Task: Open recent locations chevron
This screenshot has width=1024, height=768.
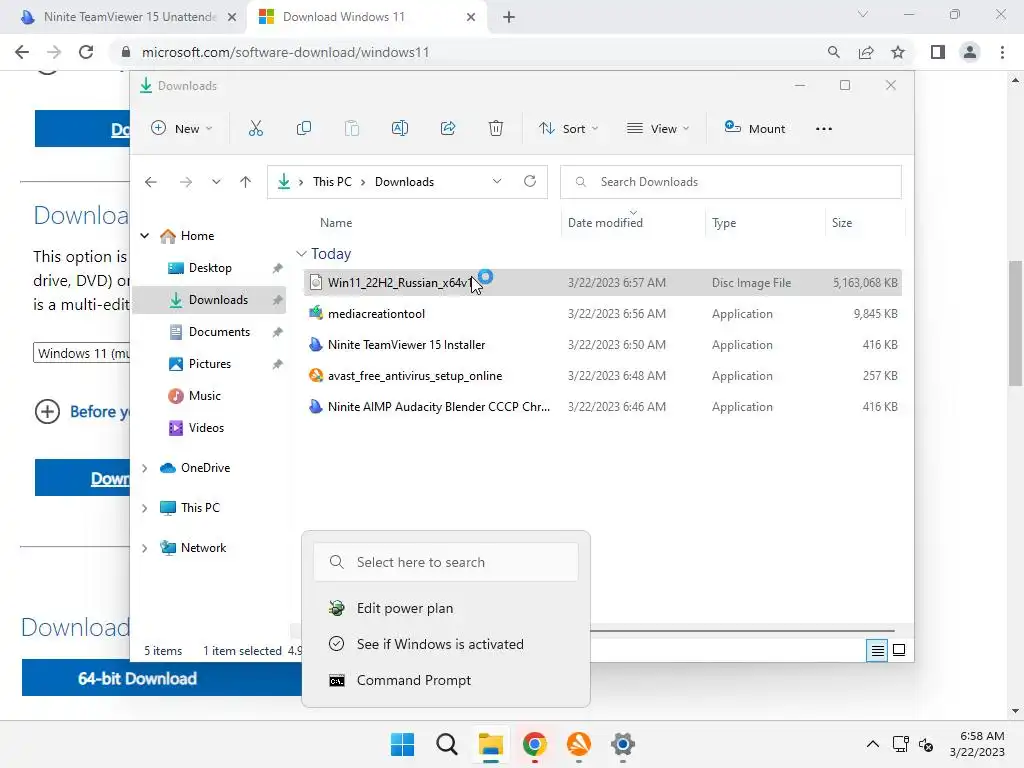Action: pos(216,182)
